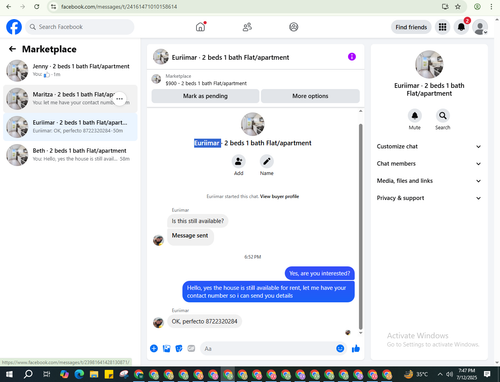
Task: Click the Search Facebook field
Action: point(80,27)
